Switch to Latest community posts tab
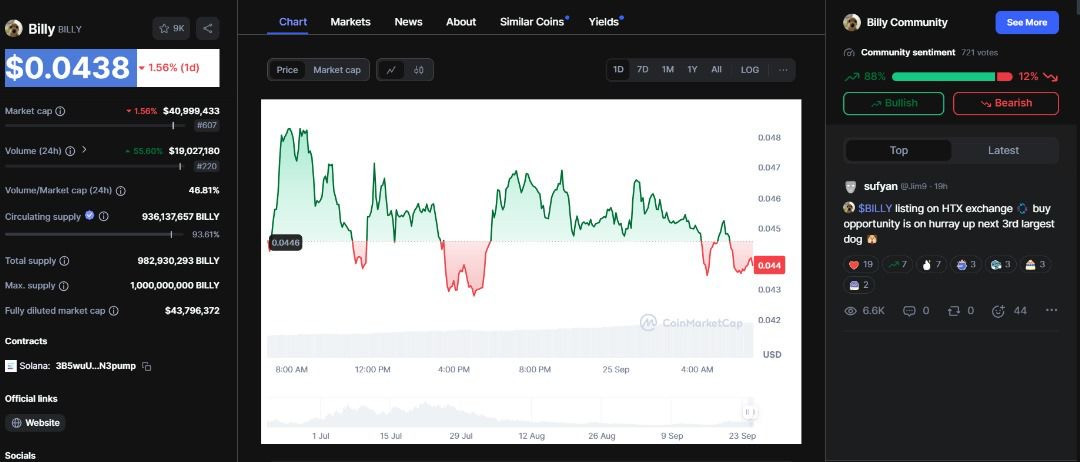The image size is (1080, 462). pyautogui.click(x=1003, y=150)
